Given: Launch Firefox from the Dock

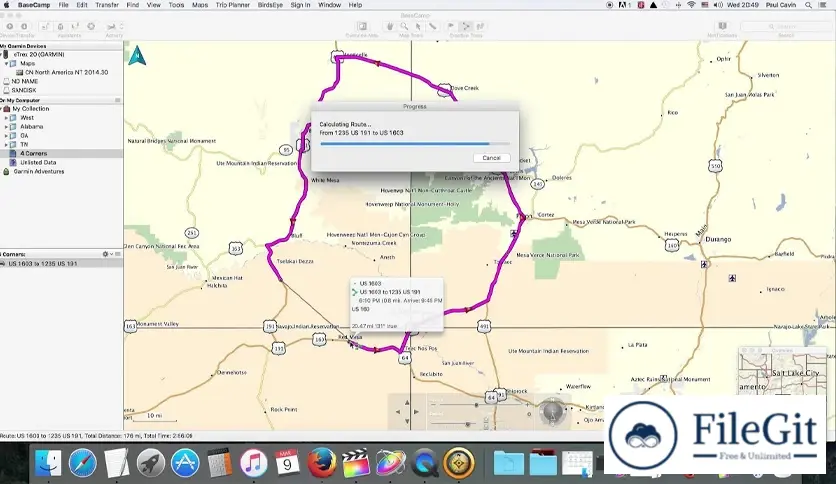Looking at the screenshot, I should click(321, 463).
